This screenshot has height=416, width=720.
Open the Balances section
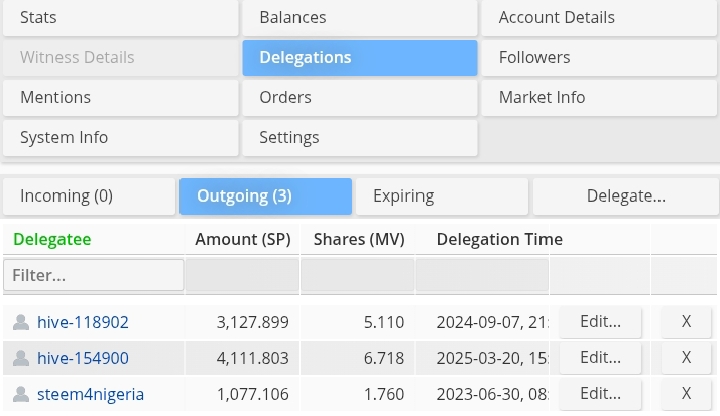click(359, 18)
